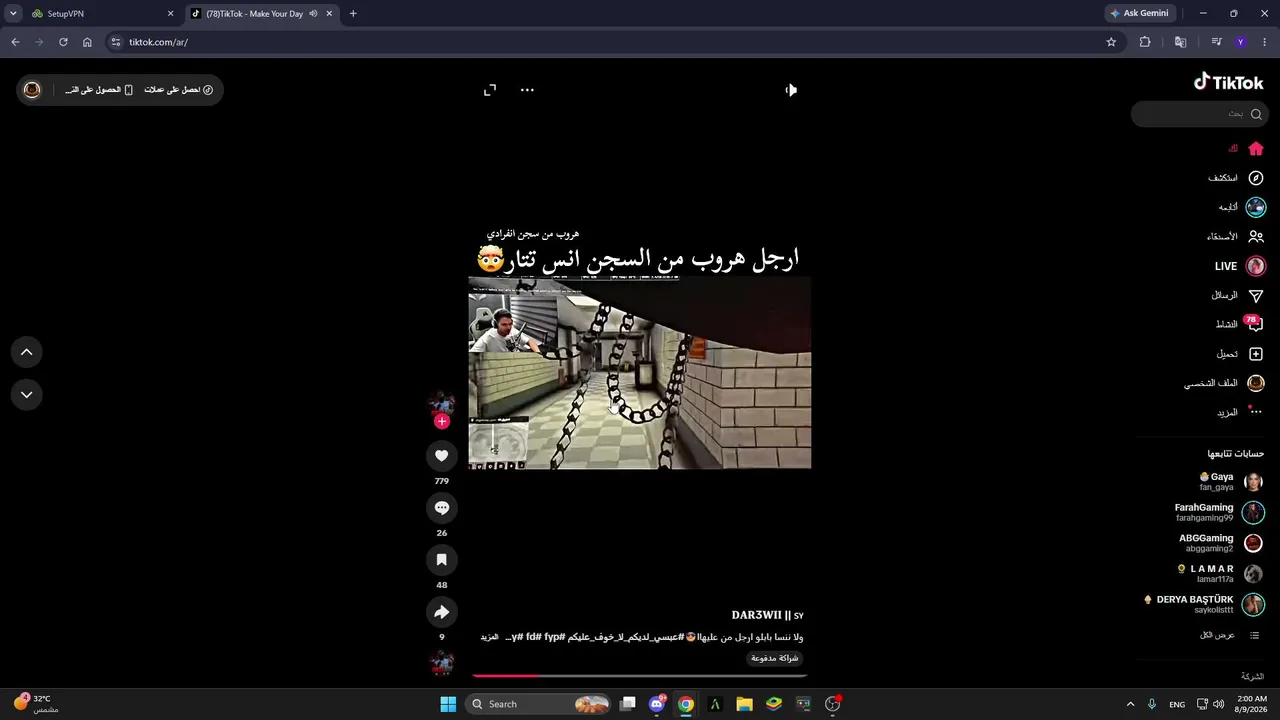The image size is (1280, 720).
Task: Expand the full list of followed accounts
Action: coord(1230,635)
